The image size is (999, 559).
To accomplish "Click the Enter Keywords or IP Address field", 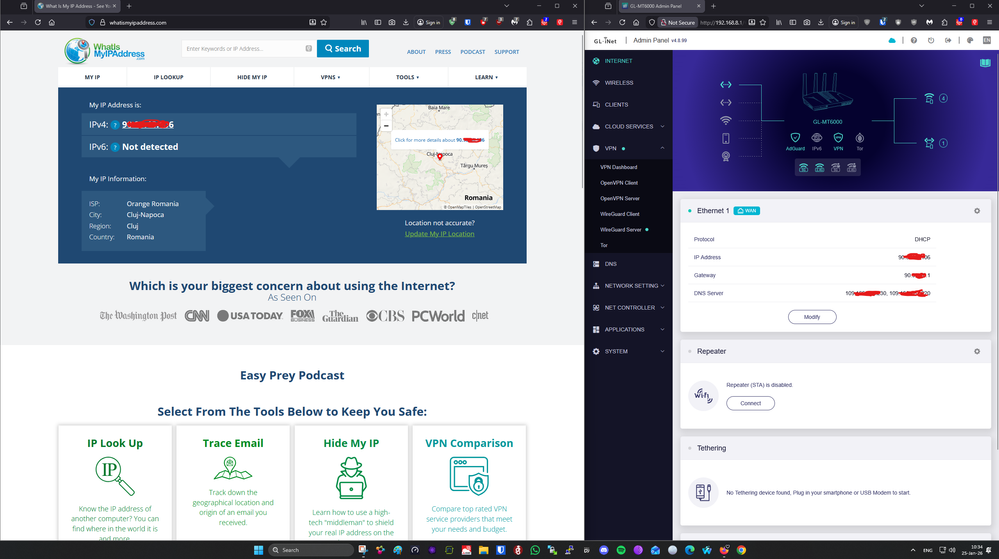I will [x=247, y=48].
